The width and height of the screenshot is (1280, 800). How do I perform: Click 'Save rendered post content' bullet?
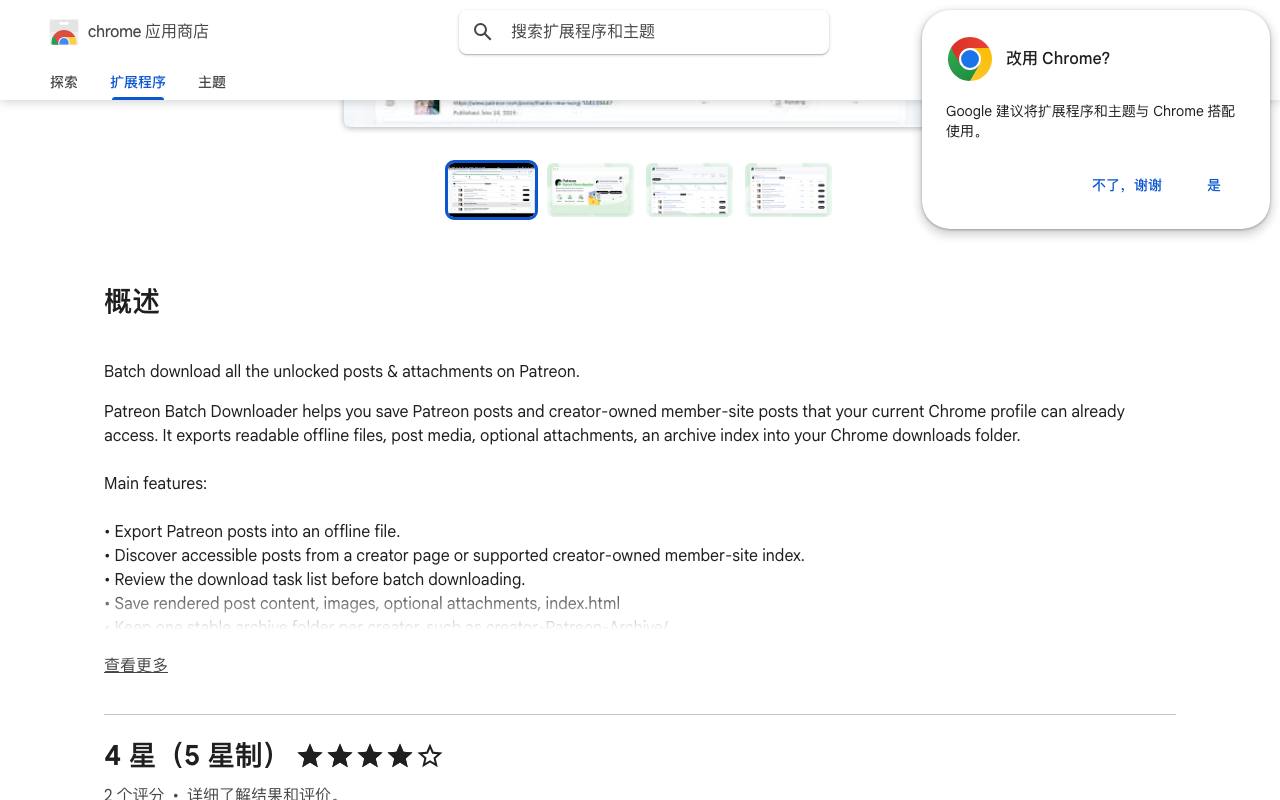(x=362, y=604)
